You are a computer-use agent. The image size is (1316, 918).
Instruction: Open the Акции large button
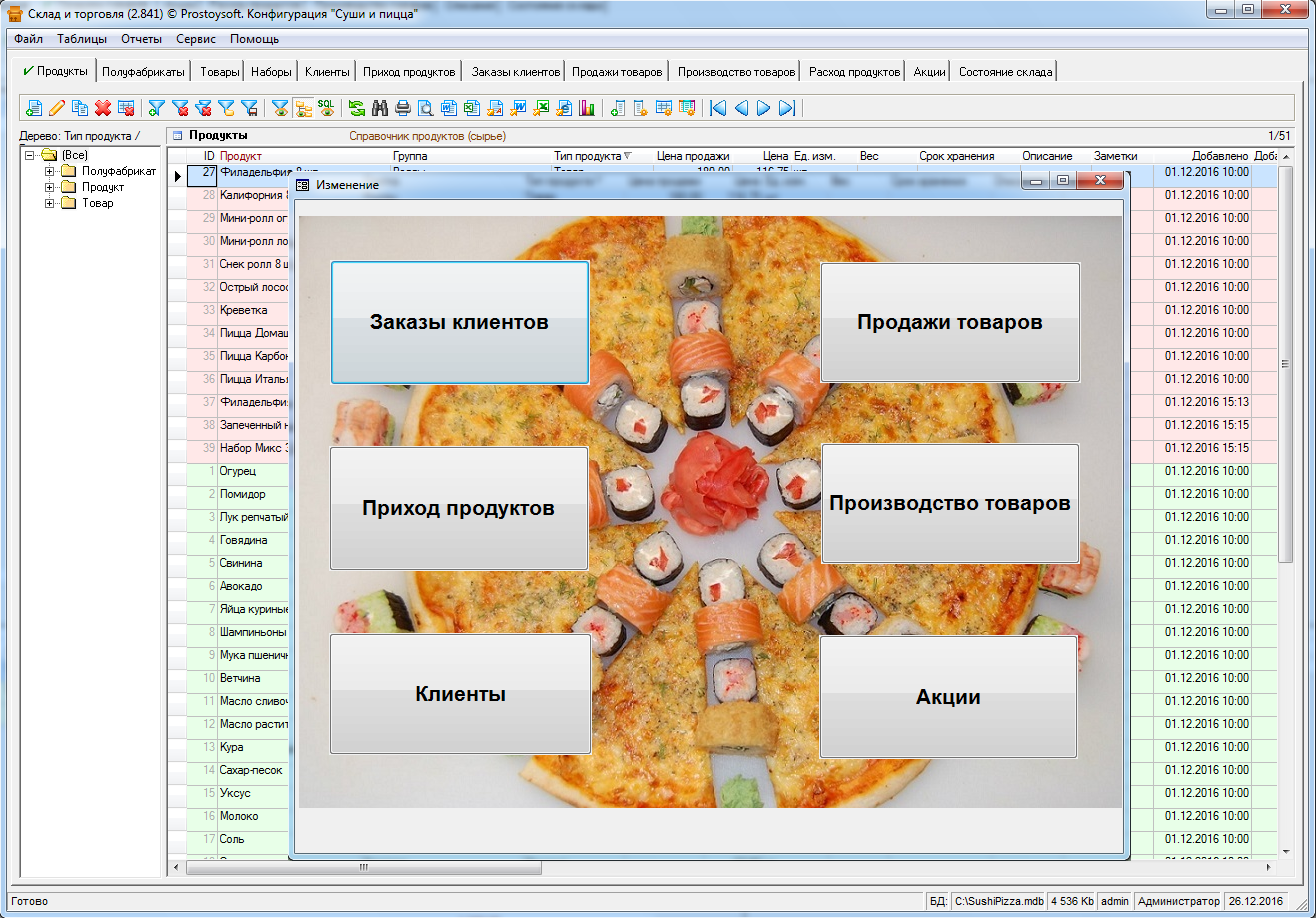[948, 697]
